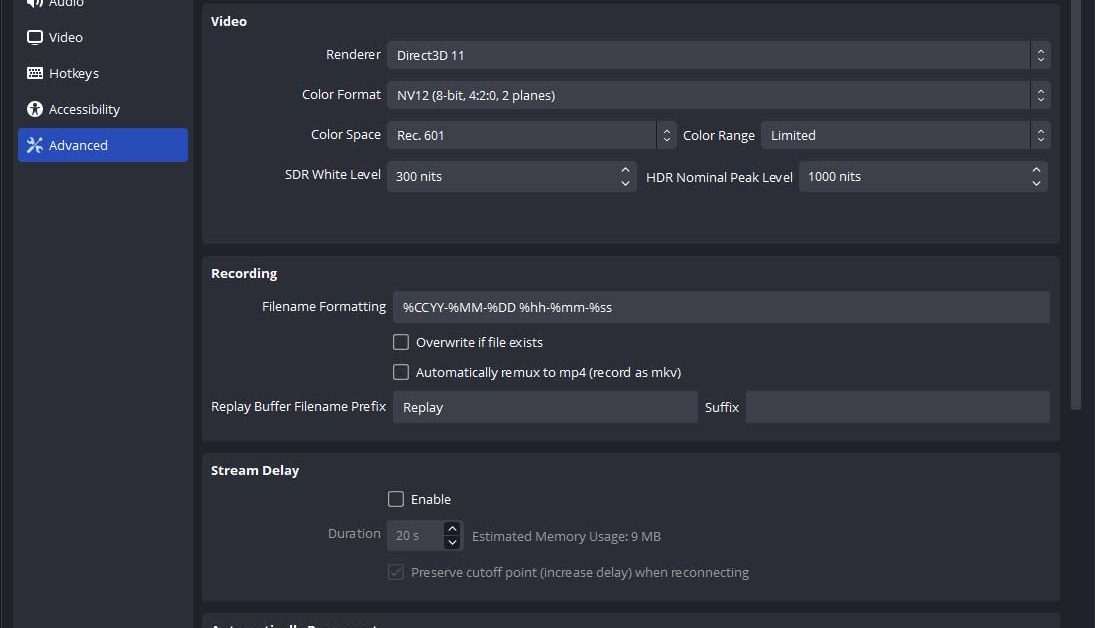Open the Accessibility settings tab
This screenshot has width=1095, height=628.
coord(84,109)
